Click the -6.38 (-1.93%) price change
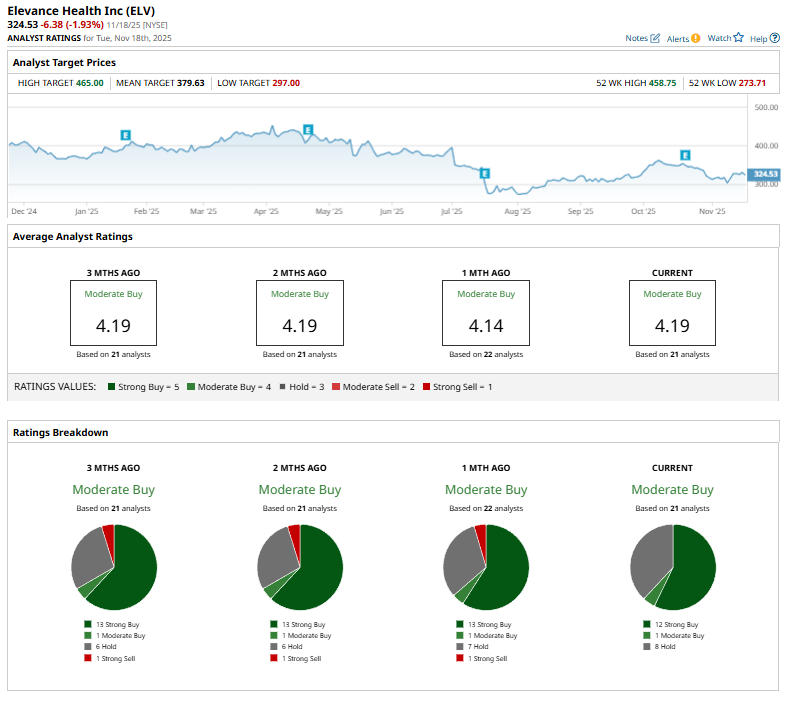786x701 pixels. tap(72, 25)
